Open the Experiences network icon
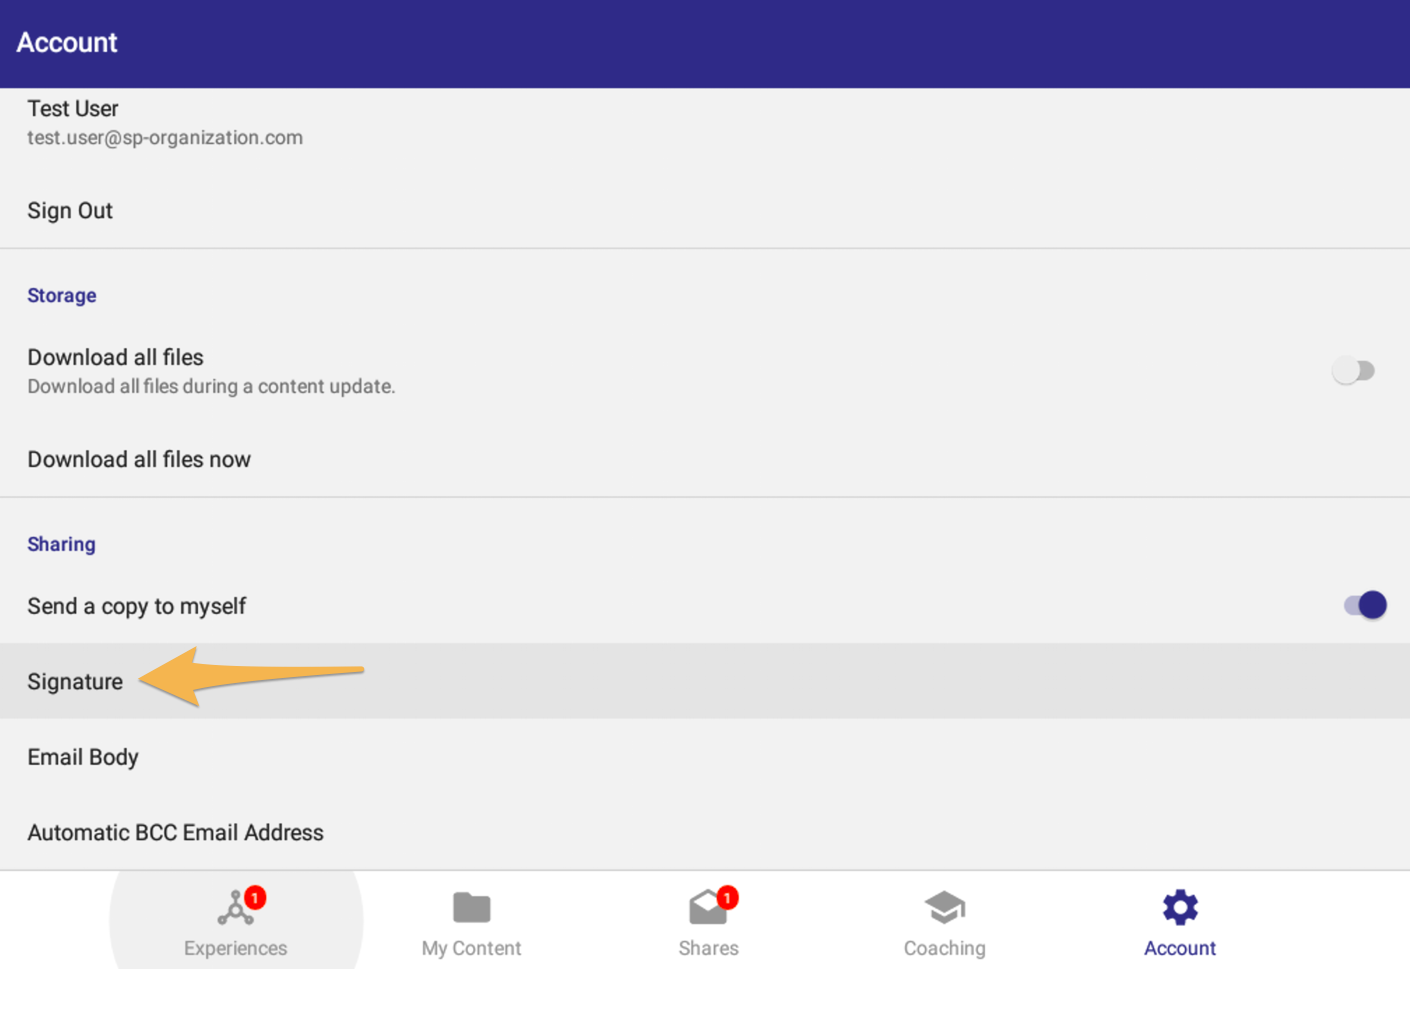Image resolution: width=1410 pixels, height=1010 pixels. (234, 908)
